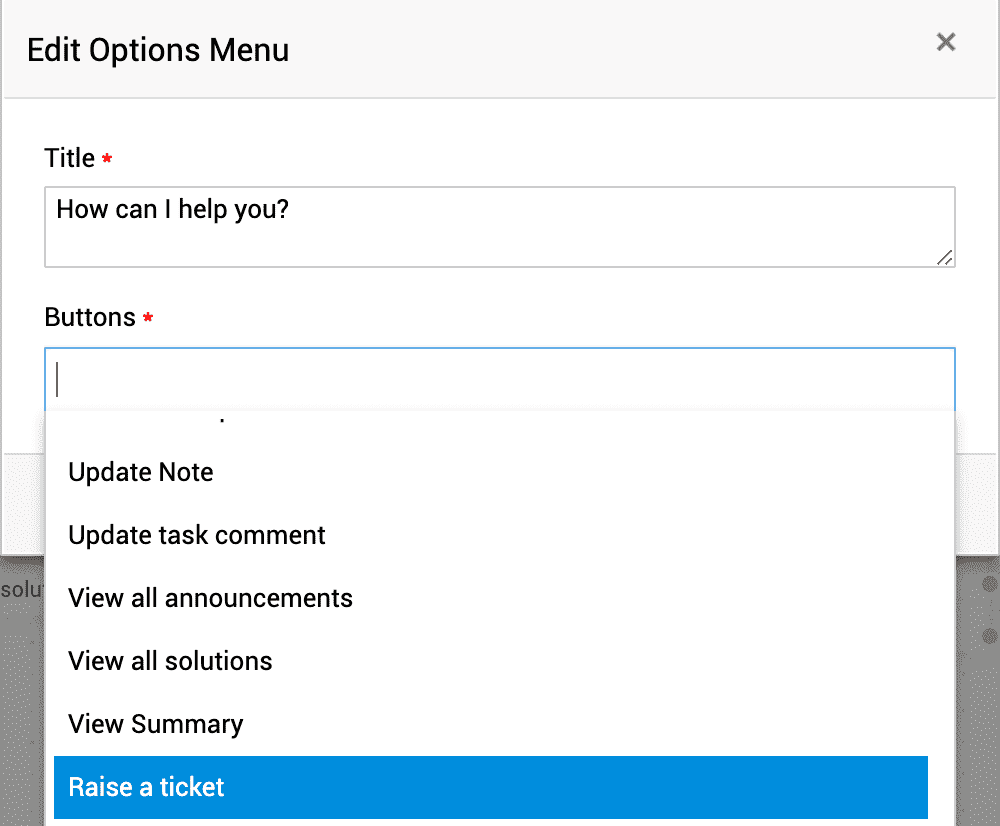Click the X icon in the dialog corner
Screen dimensions: 1000x826
click(x=945, y=42)
